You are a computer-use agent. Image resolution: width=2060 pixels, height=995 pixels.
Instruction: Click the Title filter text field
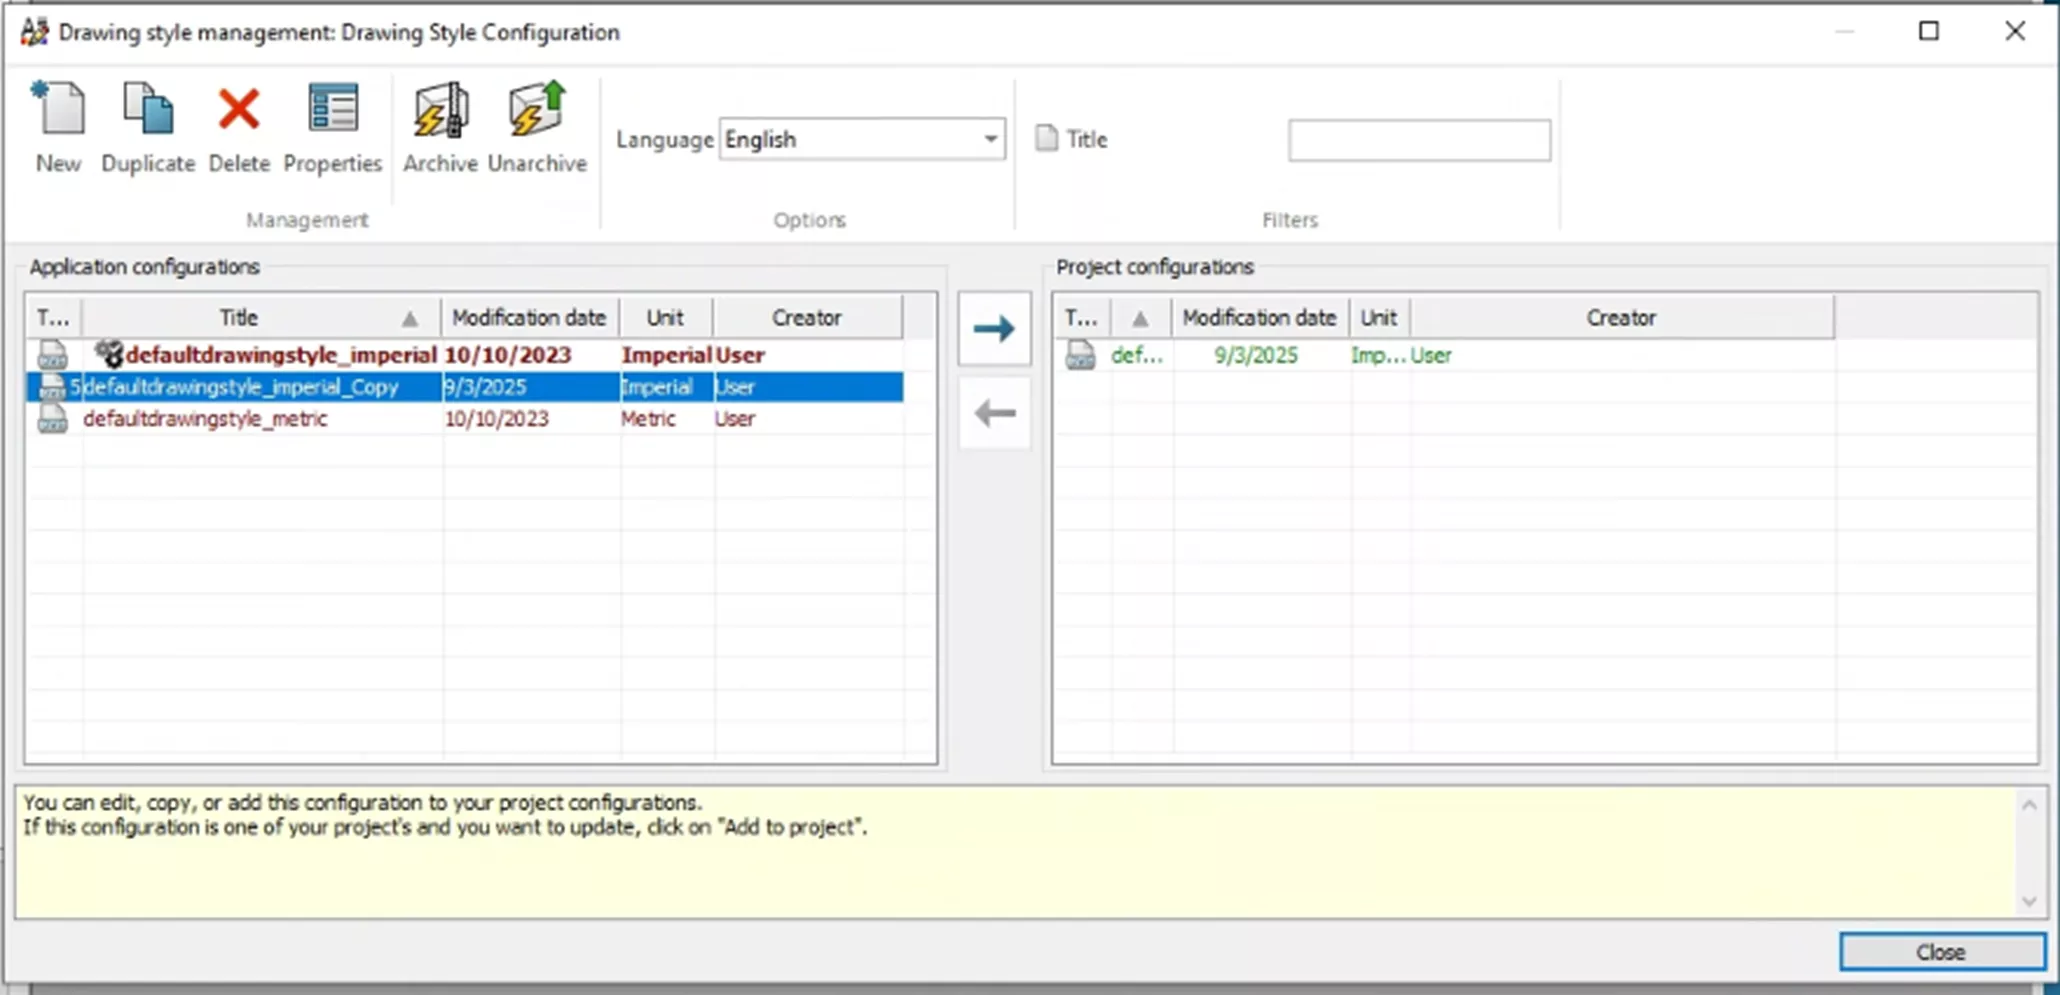point(1418,140)
